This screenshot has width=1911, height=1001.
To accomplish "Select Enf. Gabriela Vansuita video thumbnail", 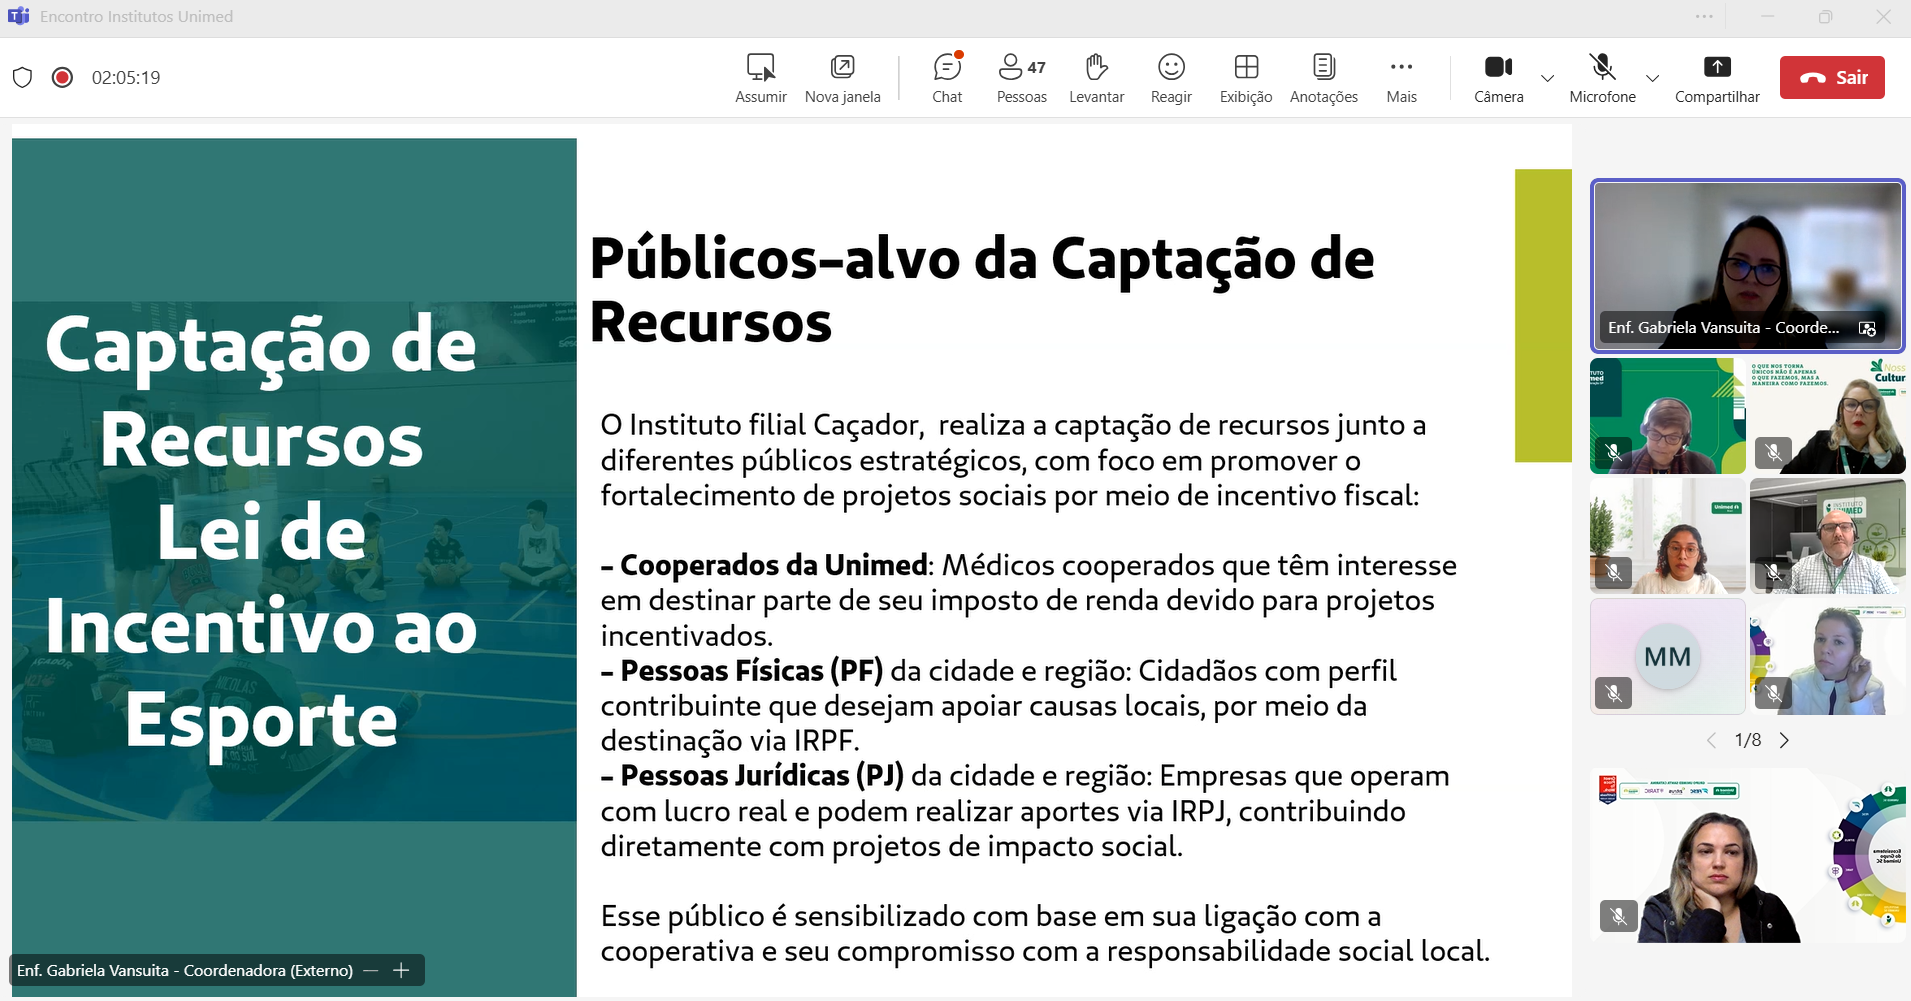I will 1747,265.
